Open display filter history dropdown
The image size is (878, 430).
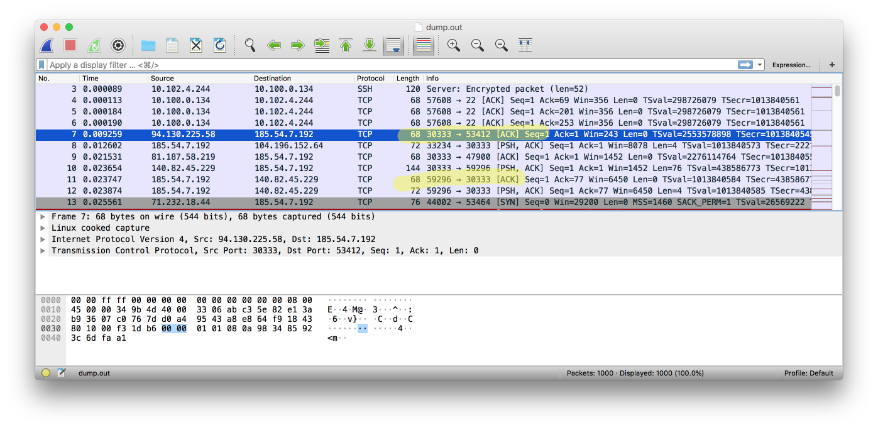pos(761,65)
